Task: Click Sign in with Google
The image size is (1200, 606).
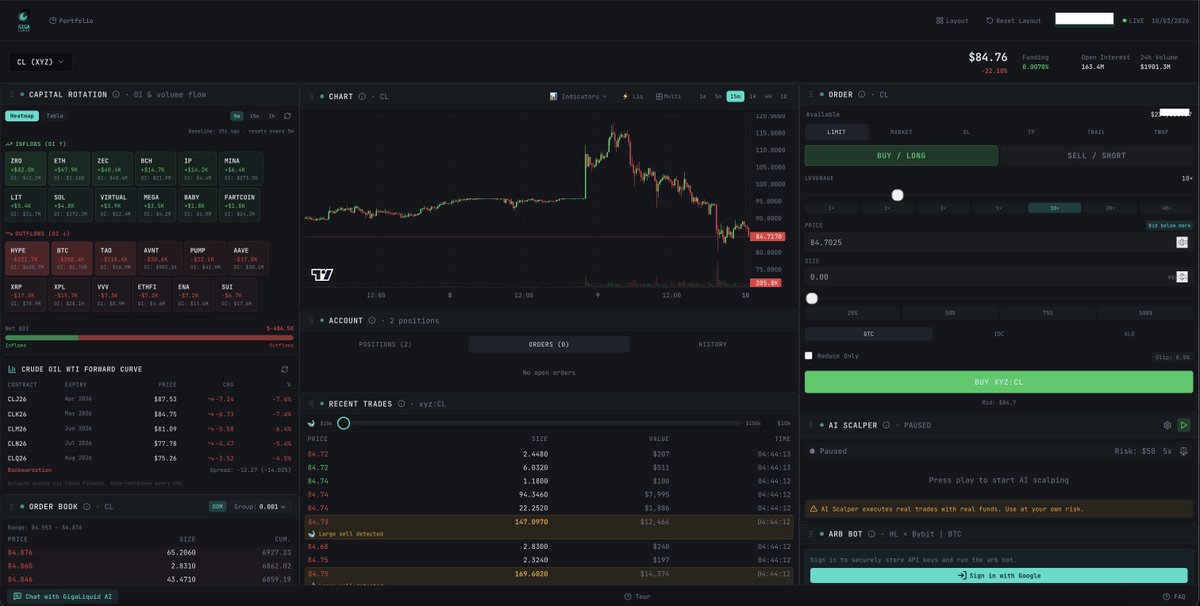Action: (x=999, y=575)
